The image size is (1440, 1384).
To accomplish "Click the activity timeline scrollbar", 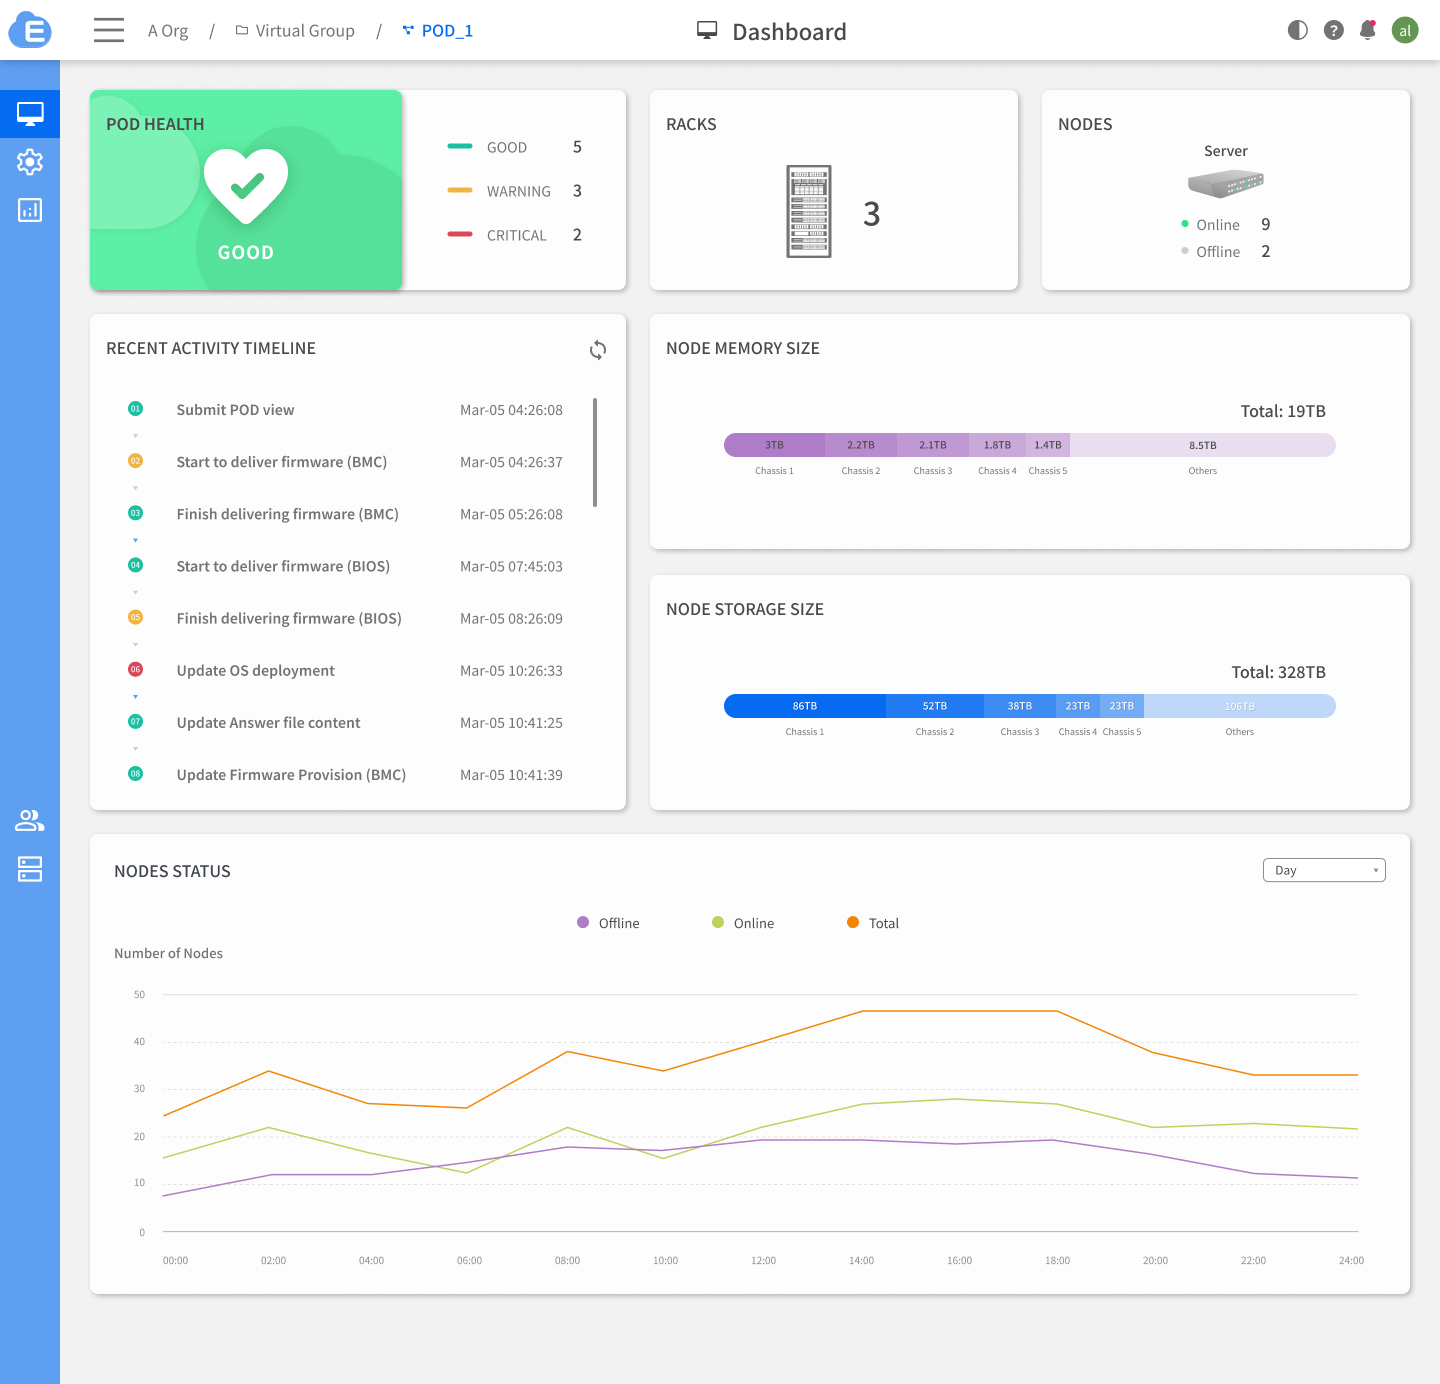I will click(x=595, y=452).
